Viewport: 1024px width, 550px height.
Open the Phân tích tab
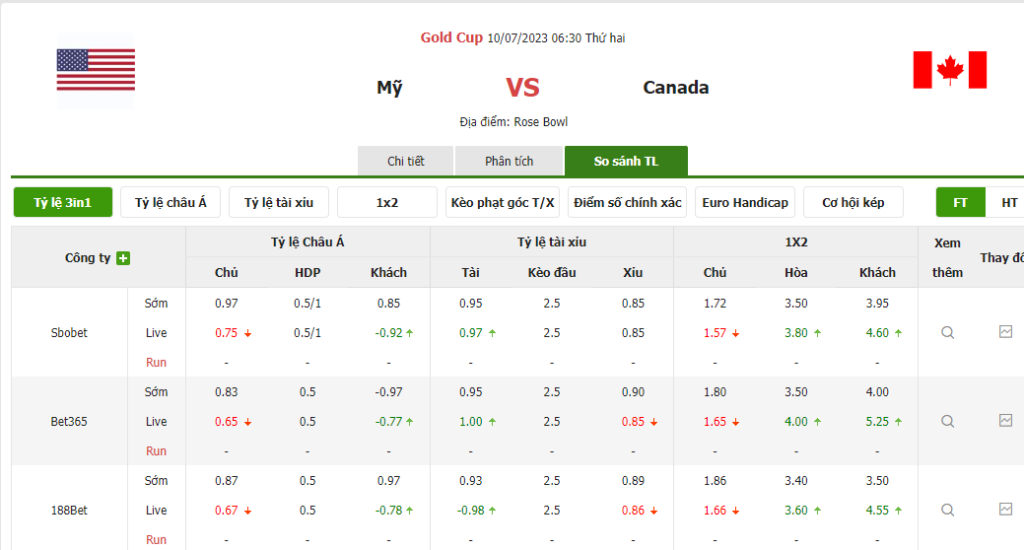(x=509, y=161)
